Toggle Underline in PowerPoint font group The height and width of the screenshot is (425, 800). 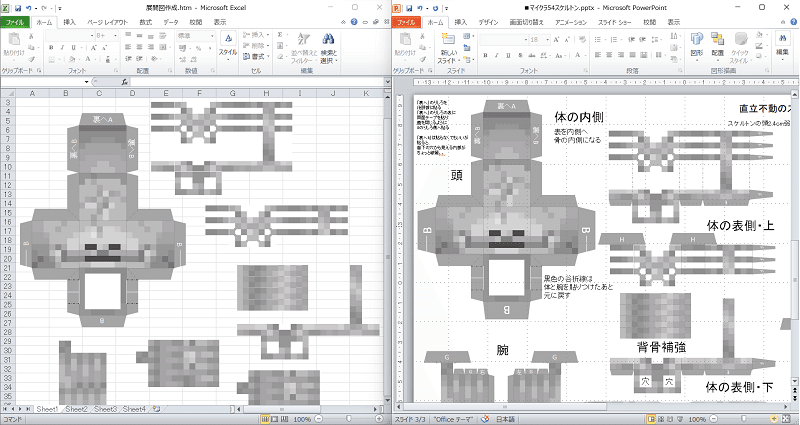pos(508,55)
